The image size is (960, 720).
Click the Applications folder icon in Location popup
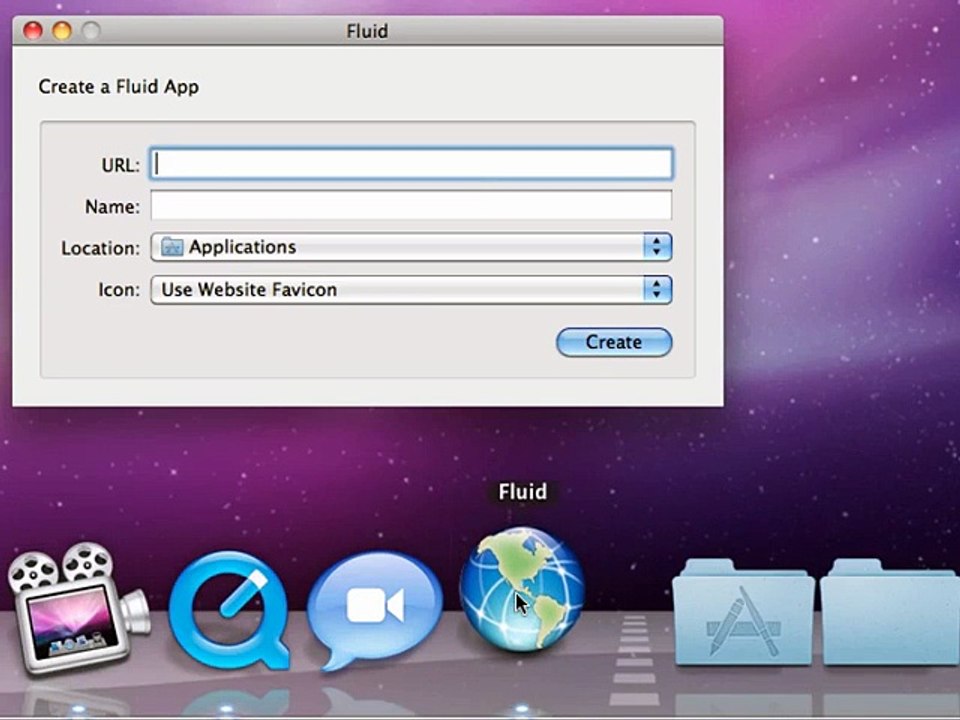(x=172, y=247)
